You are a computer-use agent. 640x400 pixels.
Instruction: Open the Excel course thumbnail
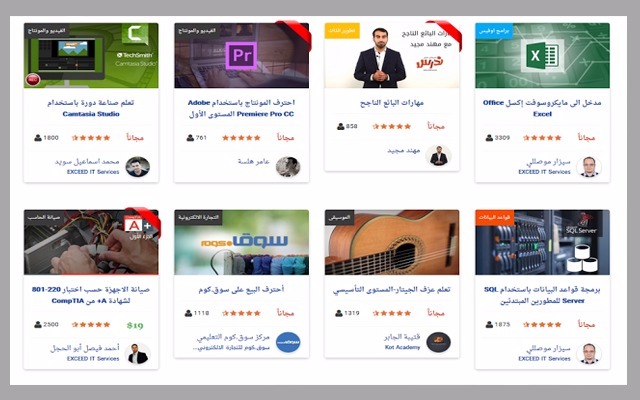pyautogui.click(x=542, y=56)
